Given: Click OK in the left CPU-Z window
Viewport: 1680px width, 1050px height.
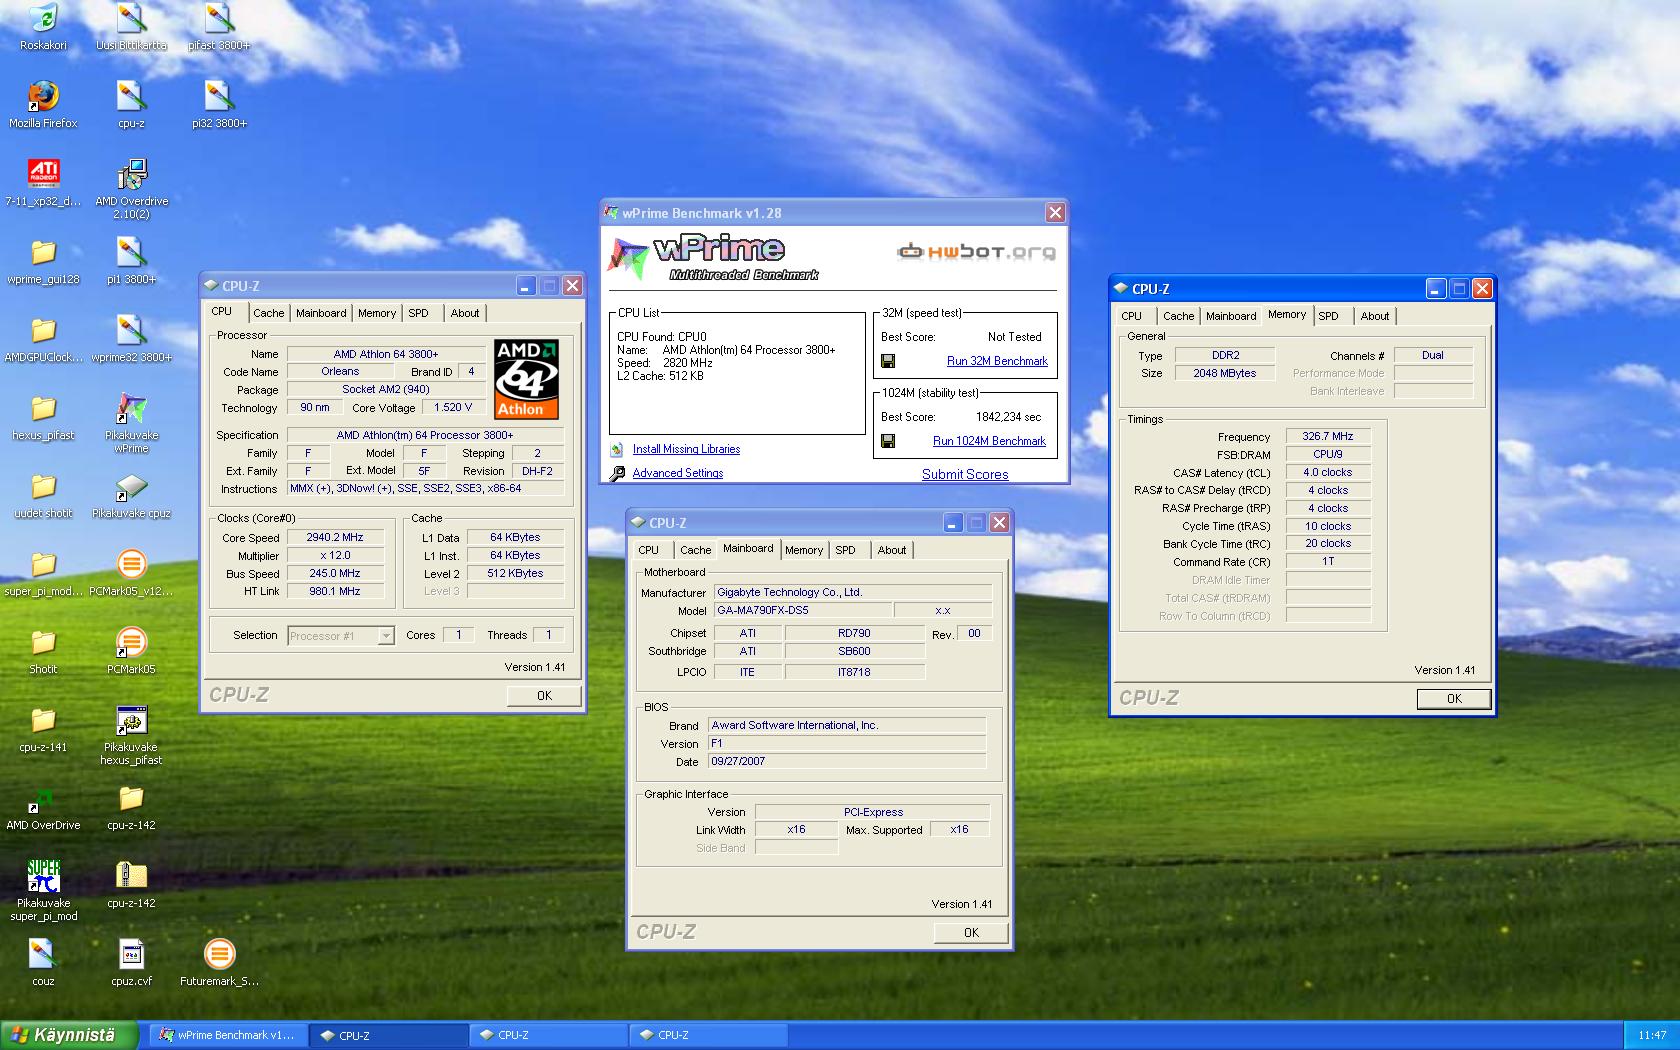Looking at the screenshot, I should coord(544,695).
